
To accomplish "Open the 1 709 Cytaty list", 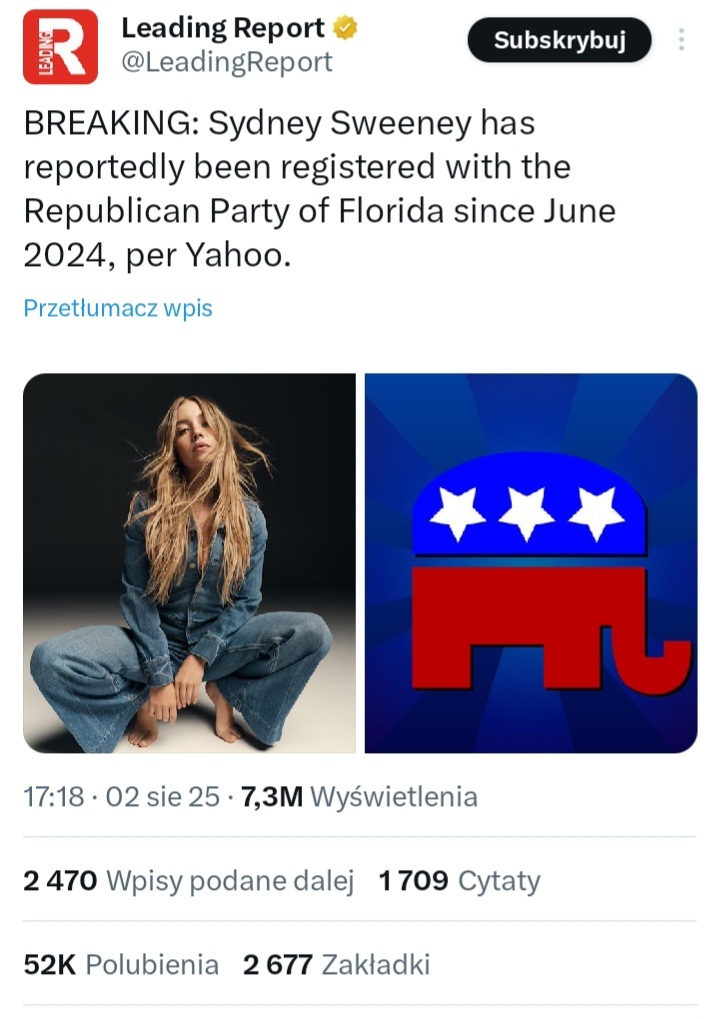I will [x=459, y=881].
